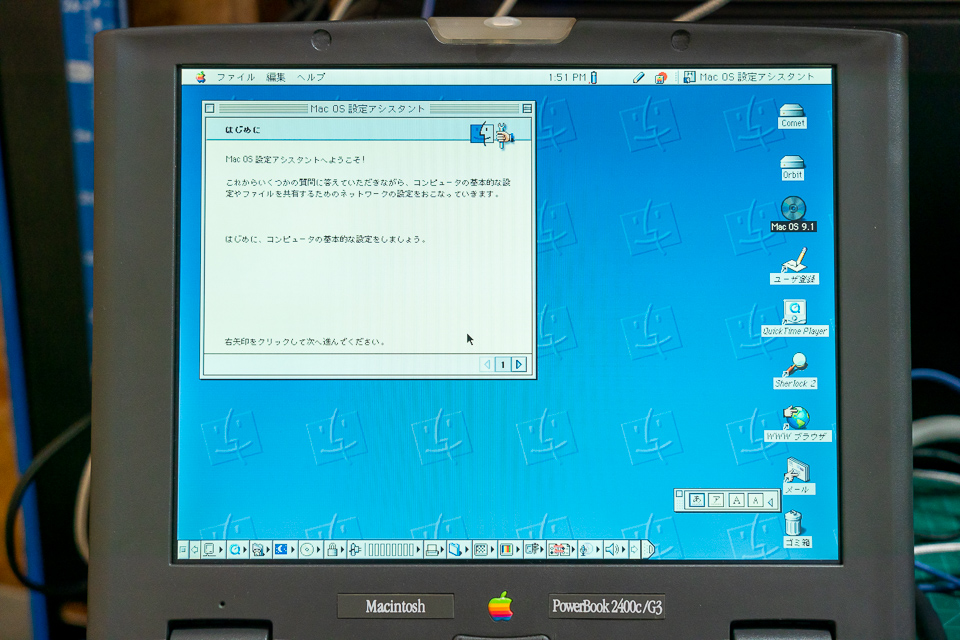Click the battery level bar gauge
The image size is (960, 640).
[x=392, y=549]
